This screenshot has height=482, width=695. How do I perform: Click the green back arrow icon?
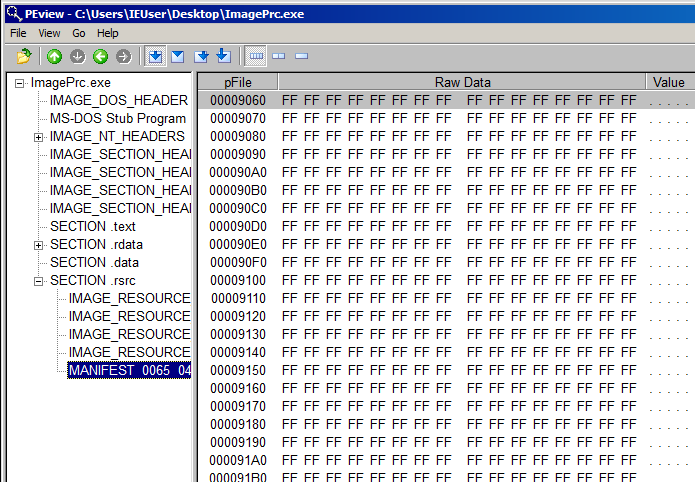pyautogui.click(x=101, y=56)
